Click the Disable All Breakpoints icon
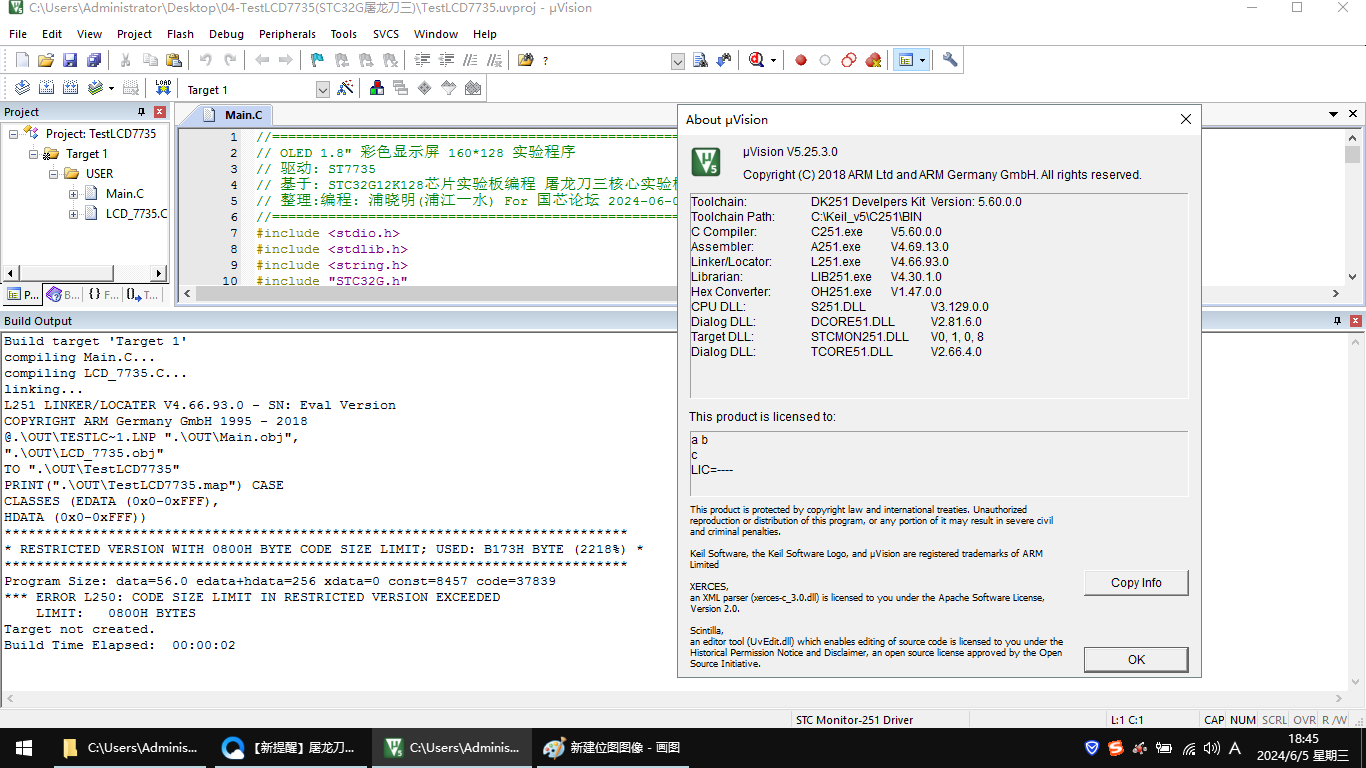 coord(849,60)
